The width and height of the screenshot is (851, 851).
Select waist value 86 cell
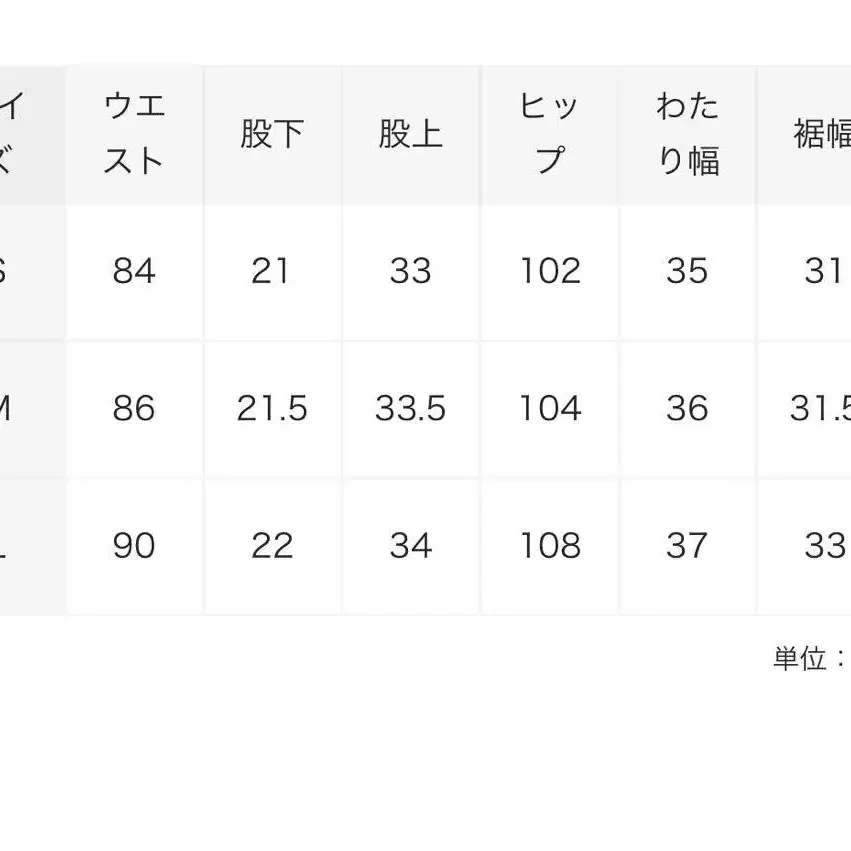click(134, 408)
